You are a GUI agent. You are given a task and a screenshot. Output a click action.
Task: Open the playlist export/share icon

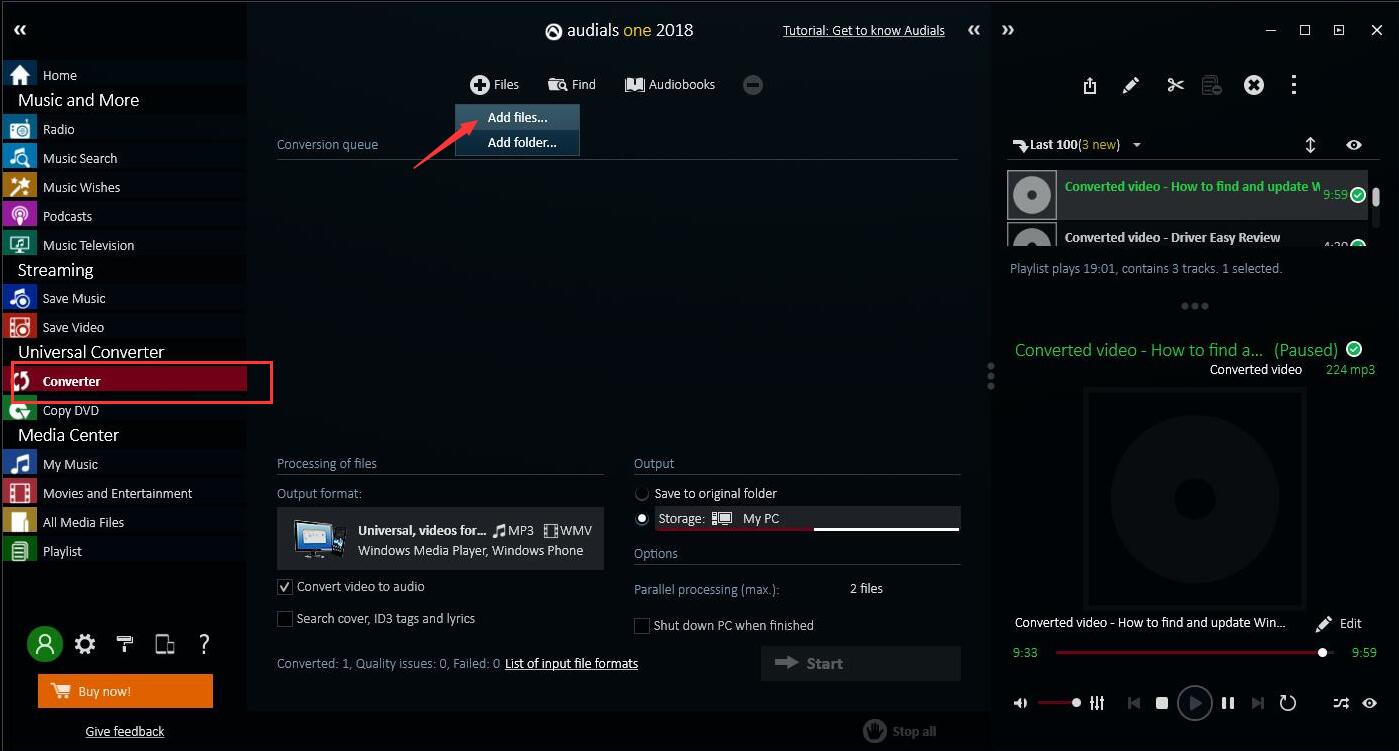pos(1089,85)
